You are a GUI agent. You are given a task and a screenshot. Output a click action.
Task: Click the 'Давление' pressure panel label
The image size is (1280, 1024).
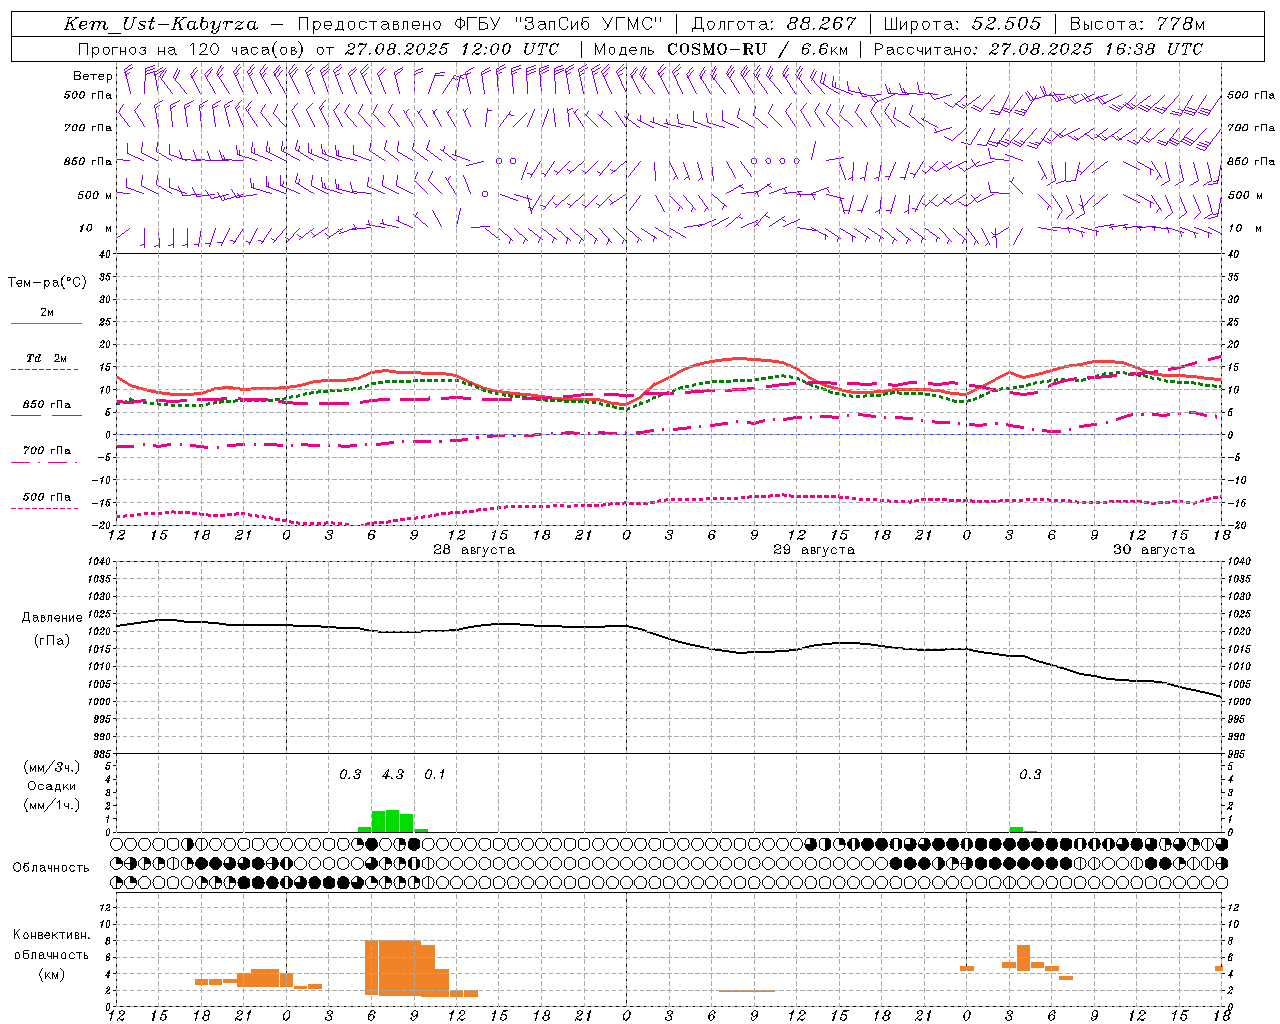52,618
